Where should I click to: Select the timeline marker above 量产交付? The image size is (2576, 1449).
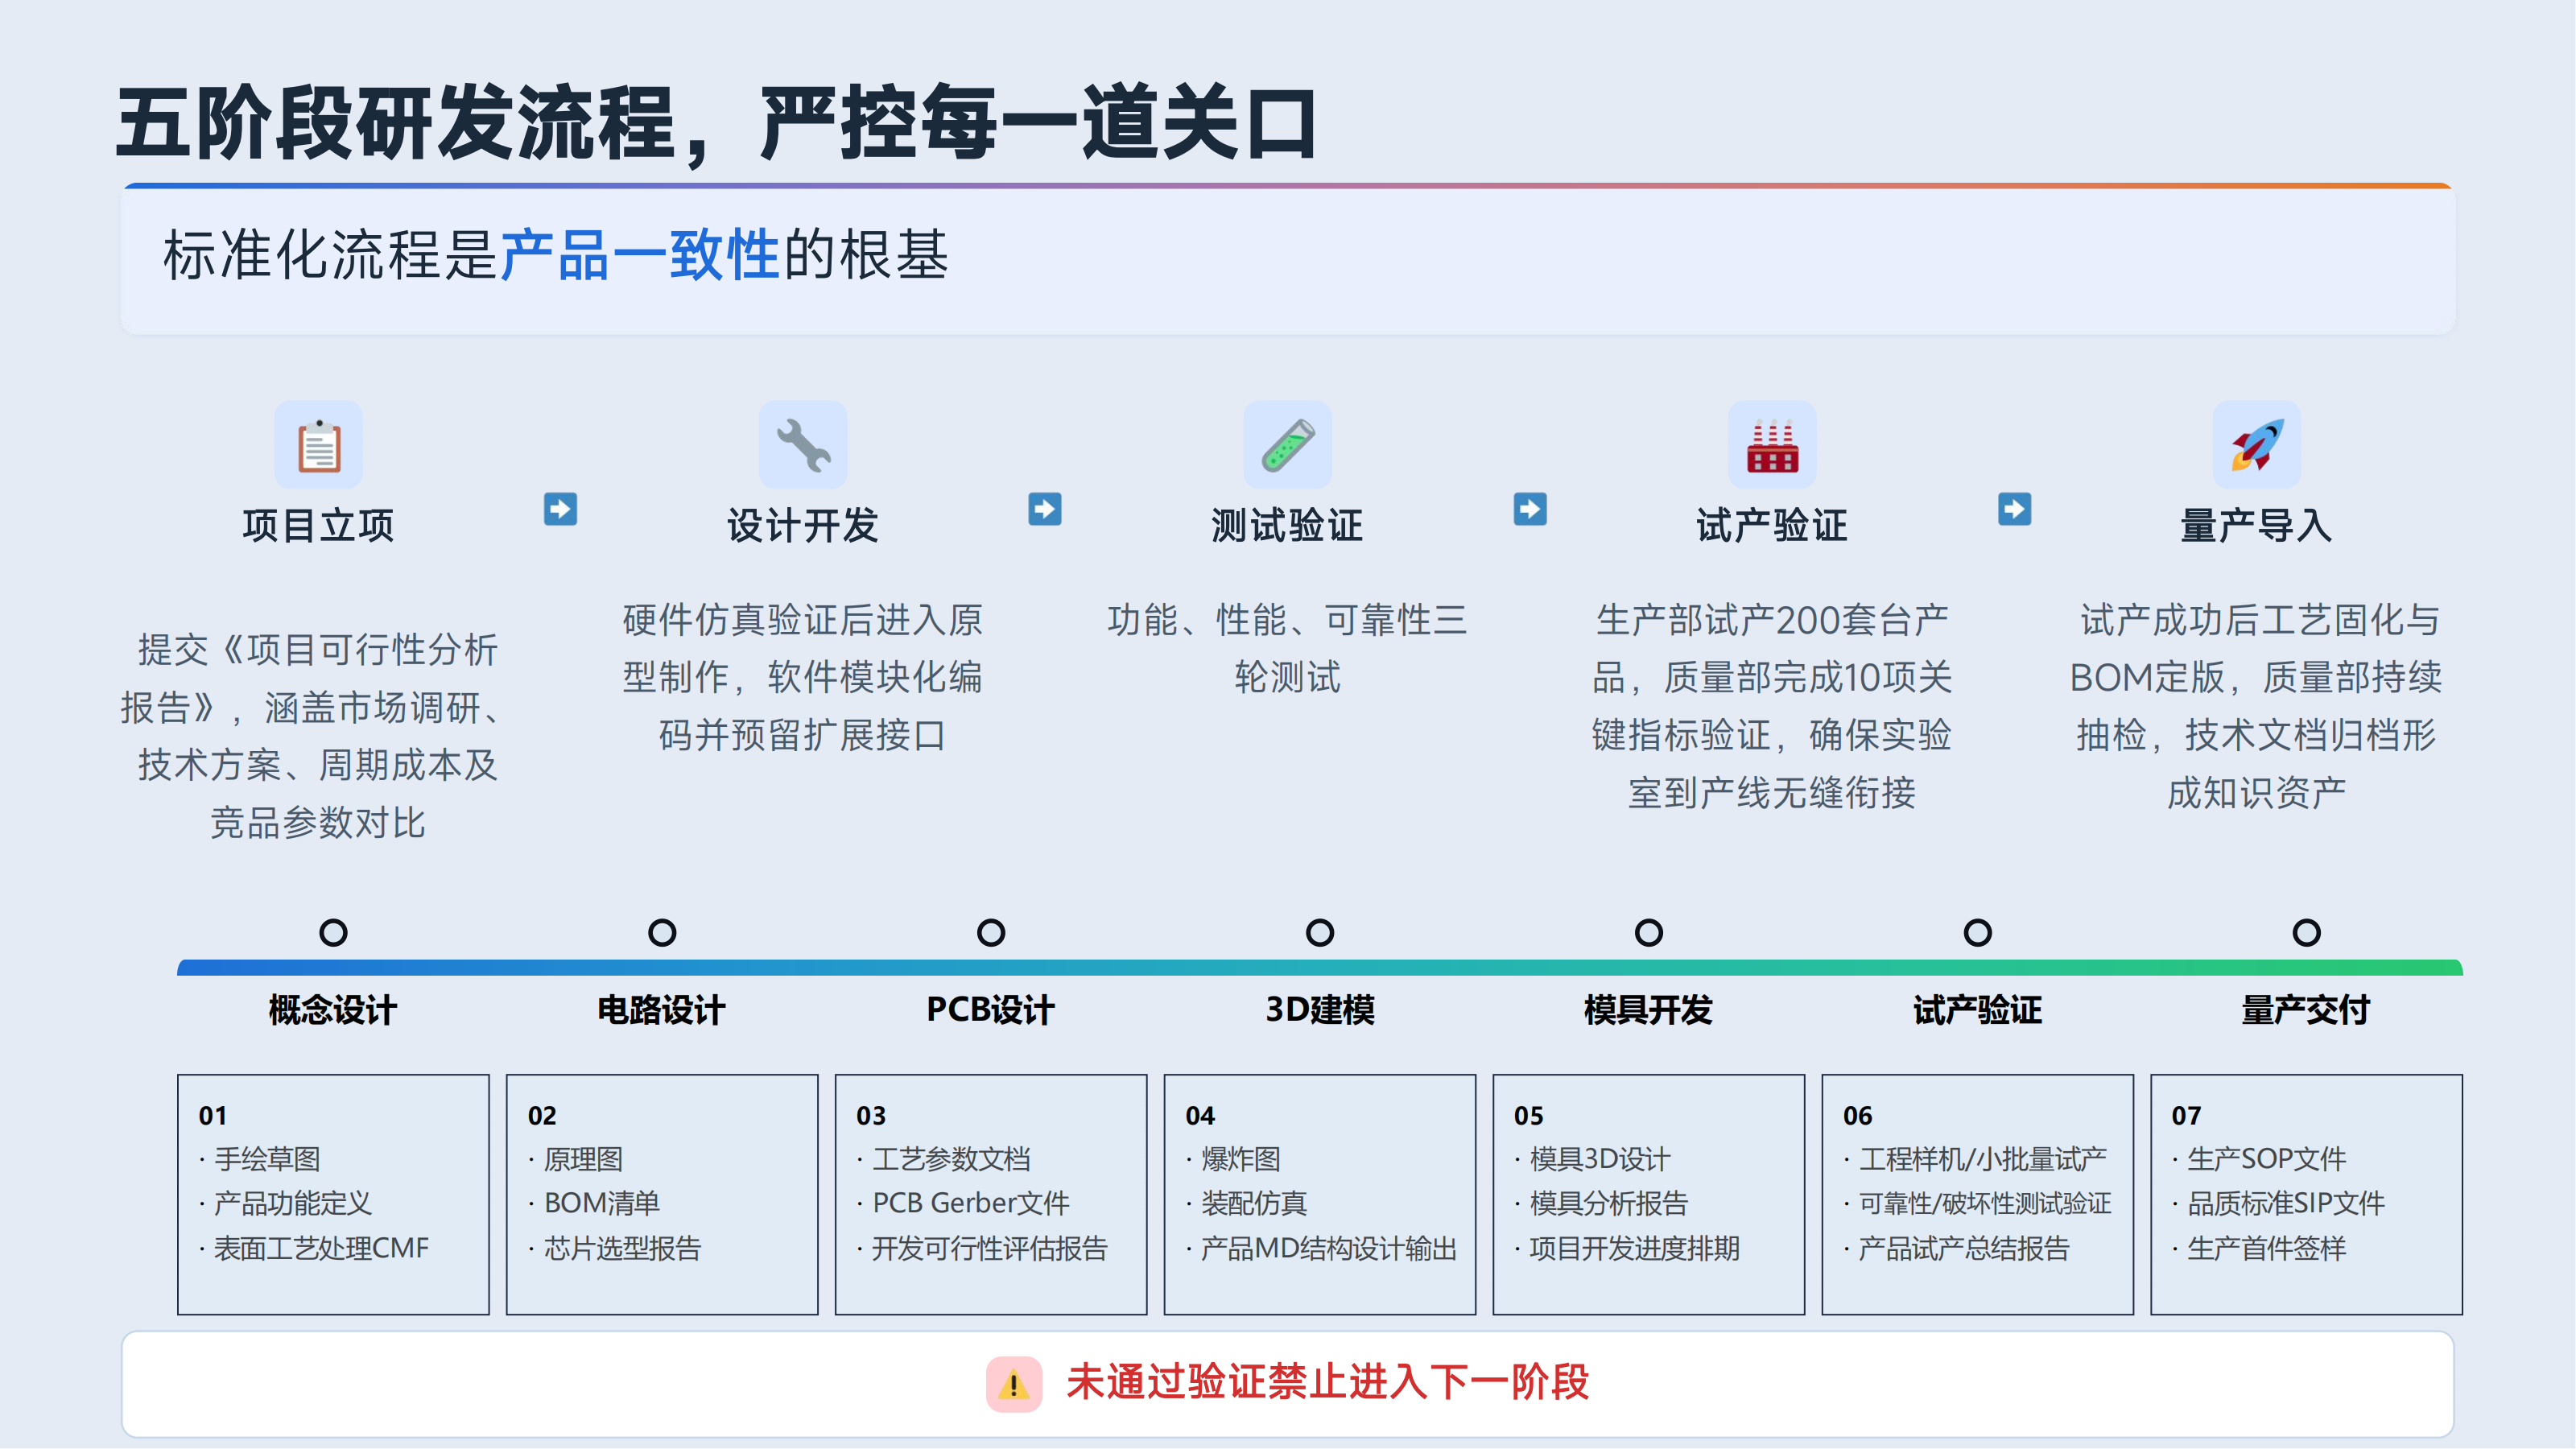click(2306, 933)
